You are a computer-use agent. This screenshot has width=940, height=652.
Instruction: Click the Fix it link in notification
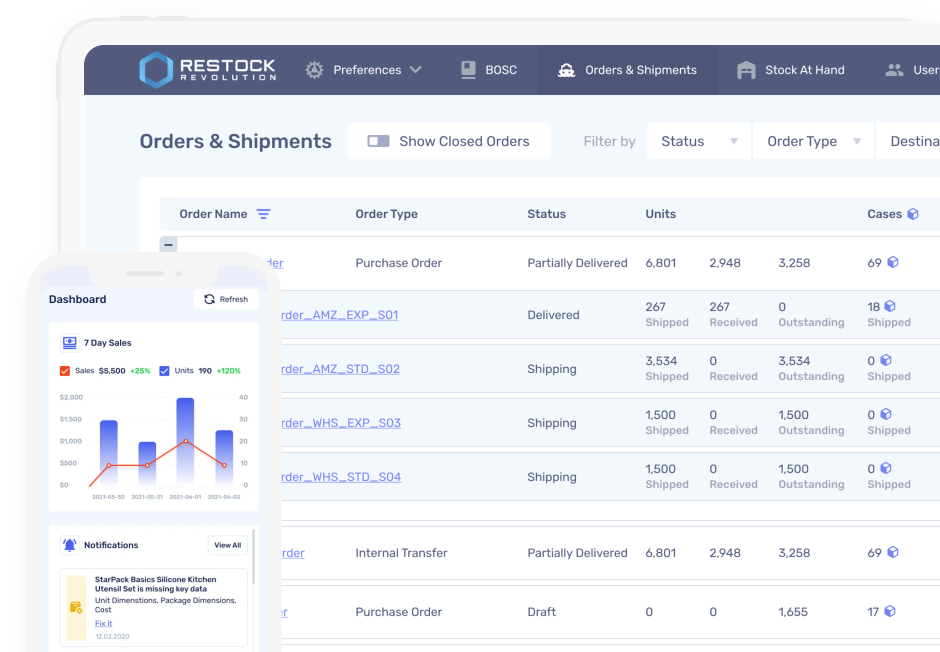click(x=103, y=623)
